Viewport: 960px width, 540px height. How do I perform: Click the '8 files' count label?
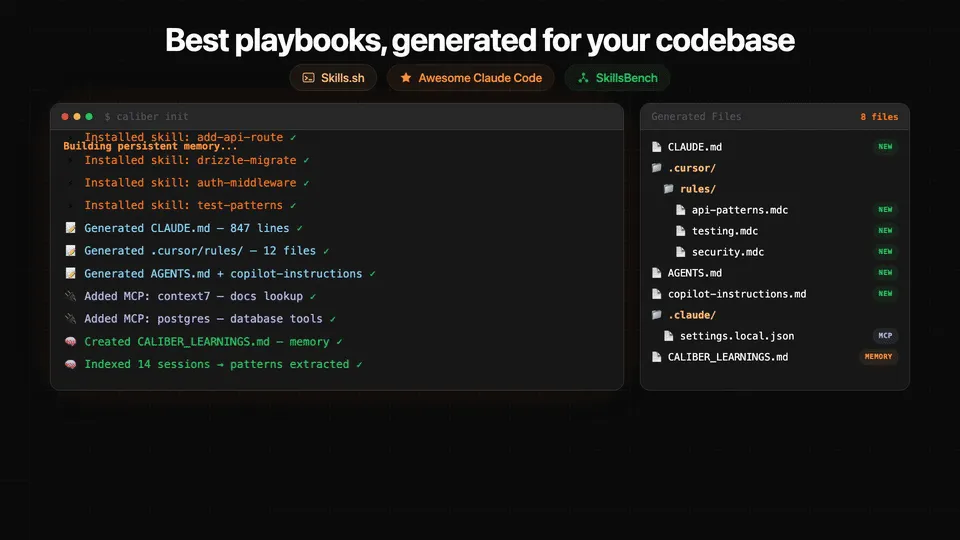[x=879, y=117]
